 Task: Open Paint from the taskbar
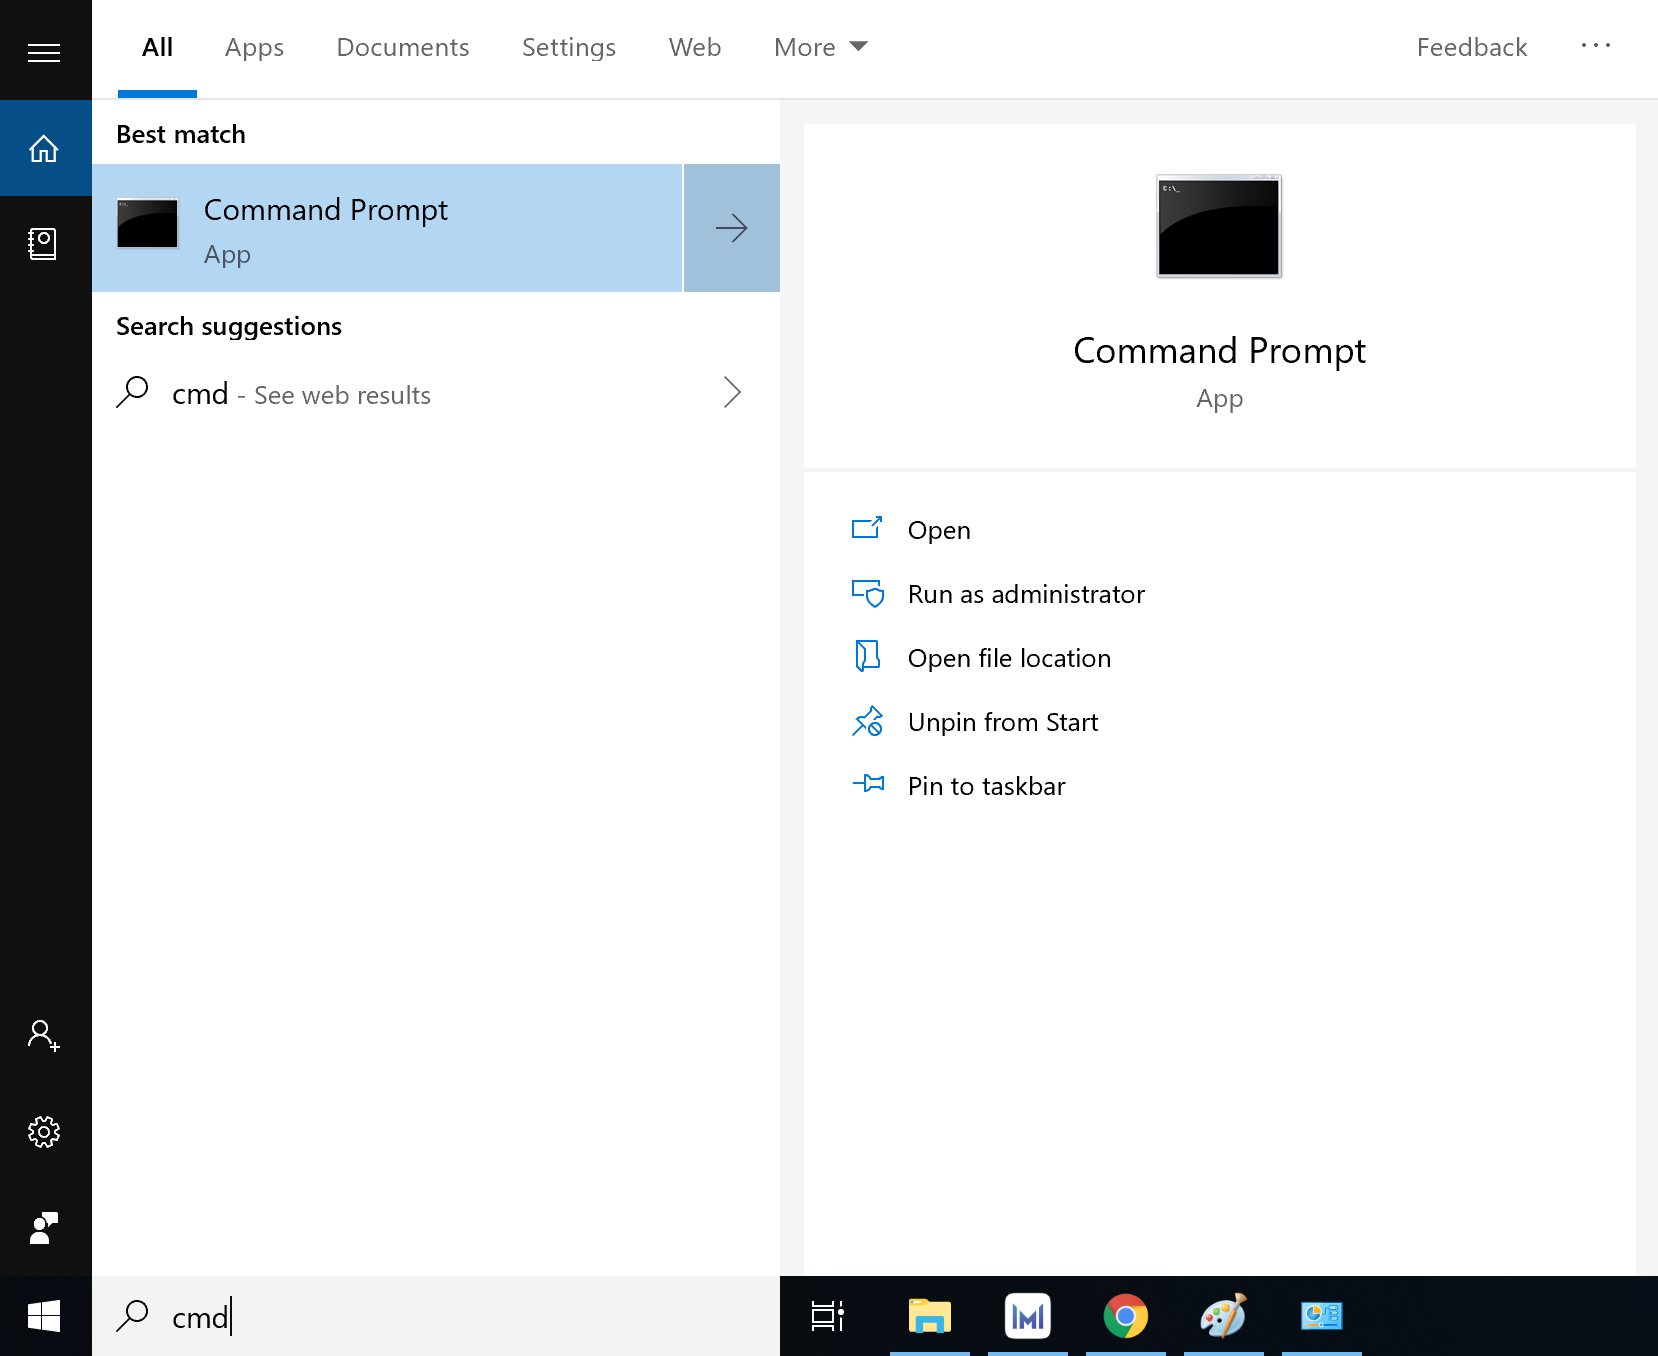[x=1222, y=1316]
